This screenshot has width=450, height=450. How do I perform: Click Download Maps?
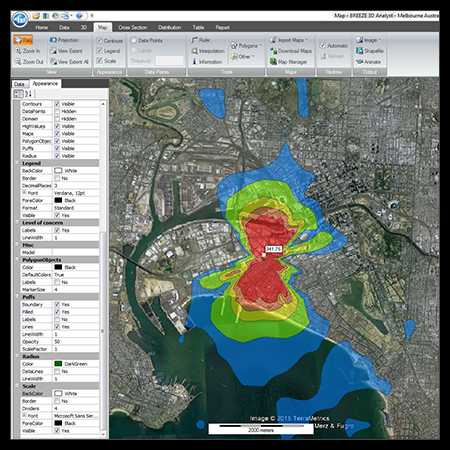[x=291, y=51]
